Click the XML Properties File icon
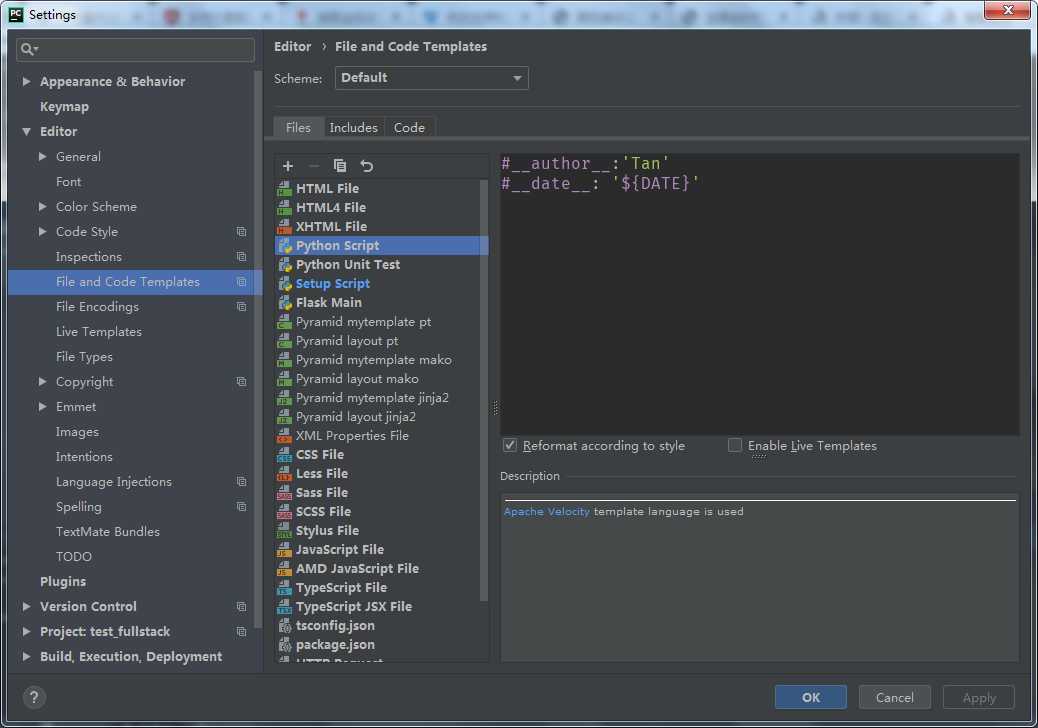The height and width of the screenshot is (728, 1038). [285, 435]
